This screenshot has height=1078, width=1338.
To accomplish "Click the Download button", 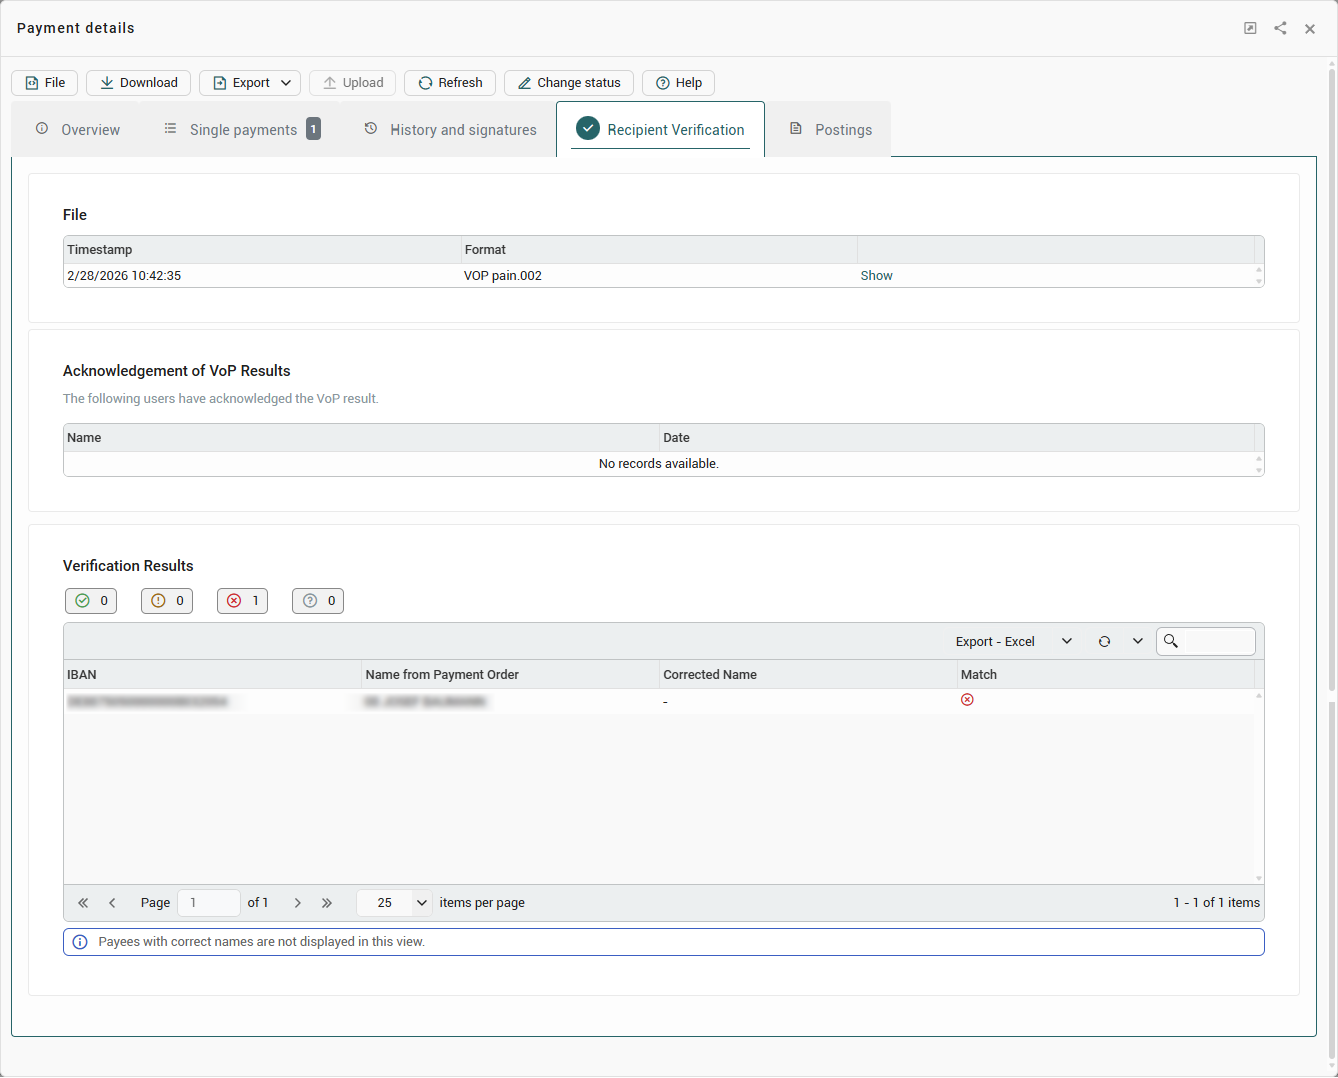I will (138, 83).
